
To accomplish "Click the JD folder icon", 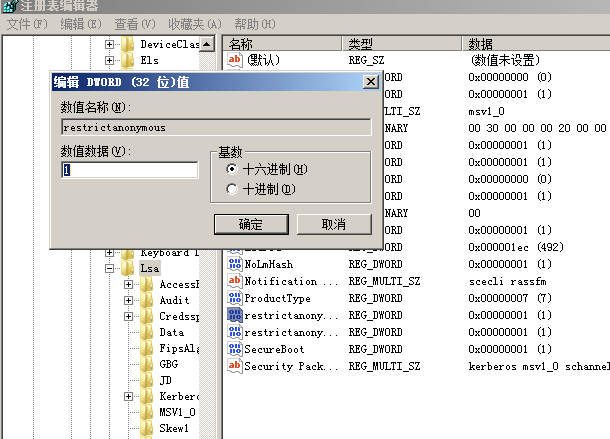I will pos(147,380).
